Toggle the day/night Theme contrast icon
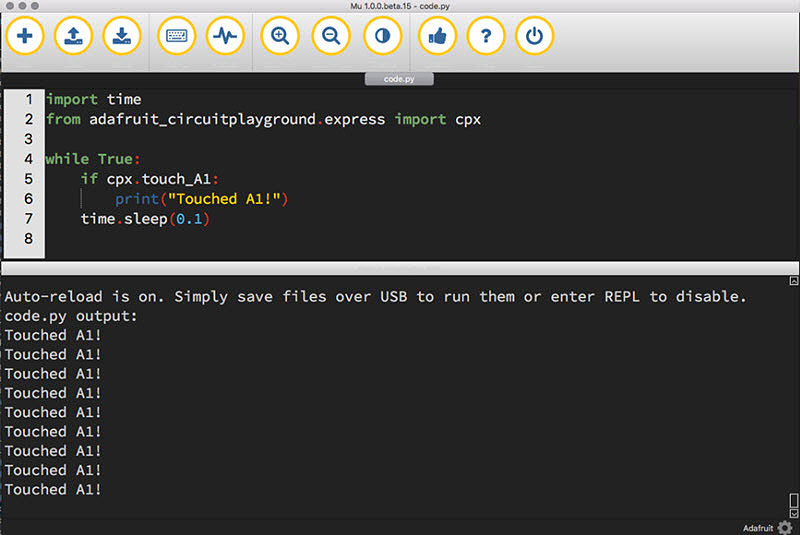This screenshot has height=535, width=800. tap(381, 36)
